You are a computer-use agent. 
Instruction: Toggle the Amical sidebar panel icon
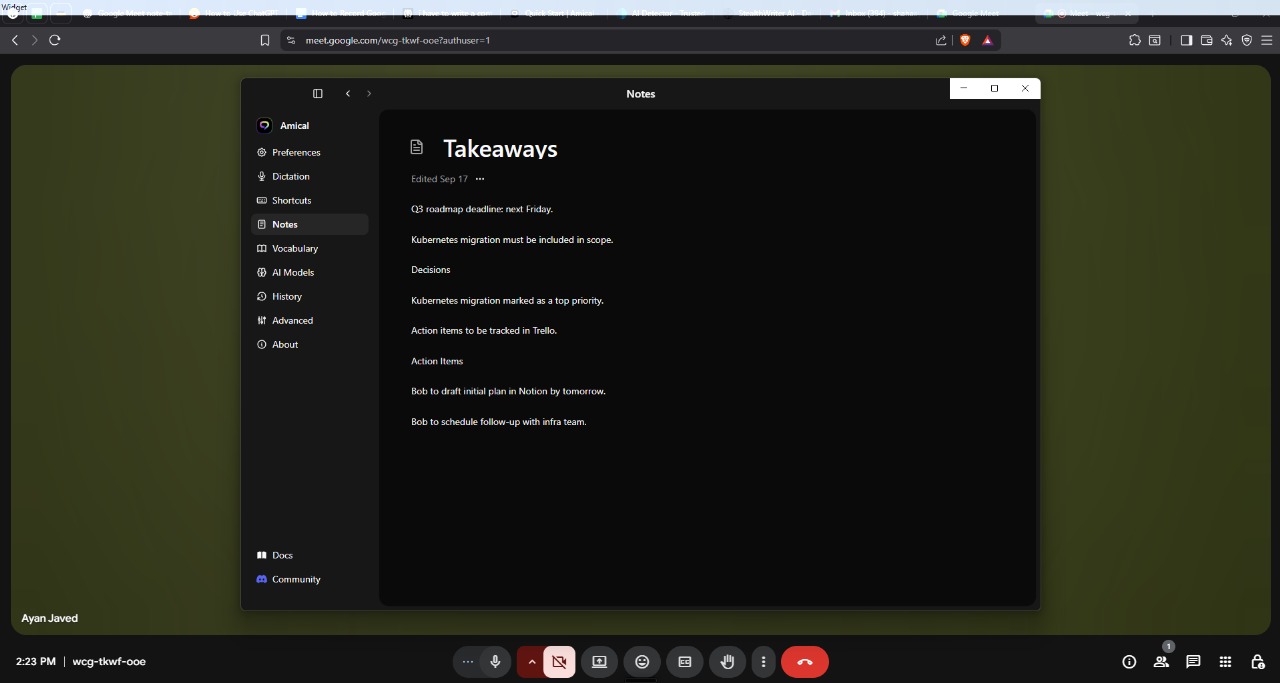pos(318,94)
